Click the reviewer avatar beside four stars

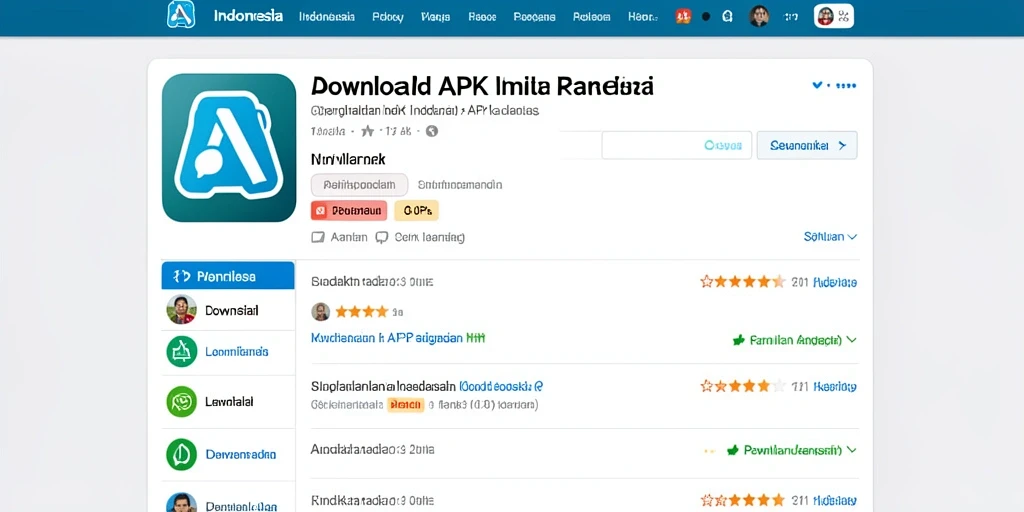tap(321, 312)
